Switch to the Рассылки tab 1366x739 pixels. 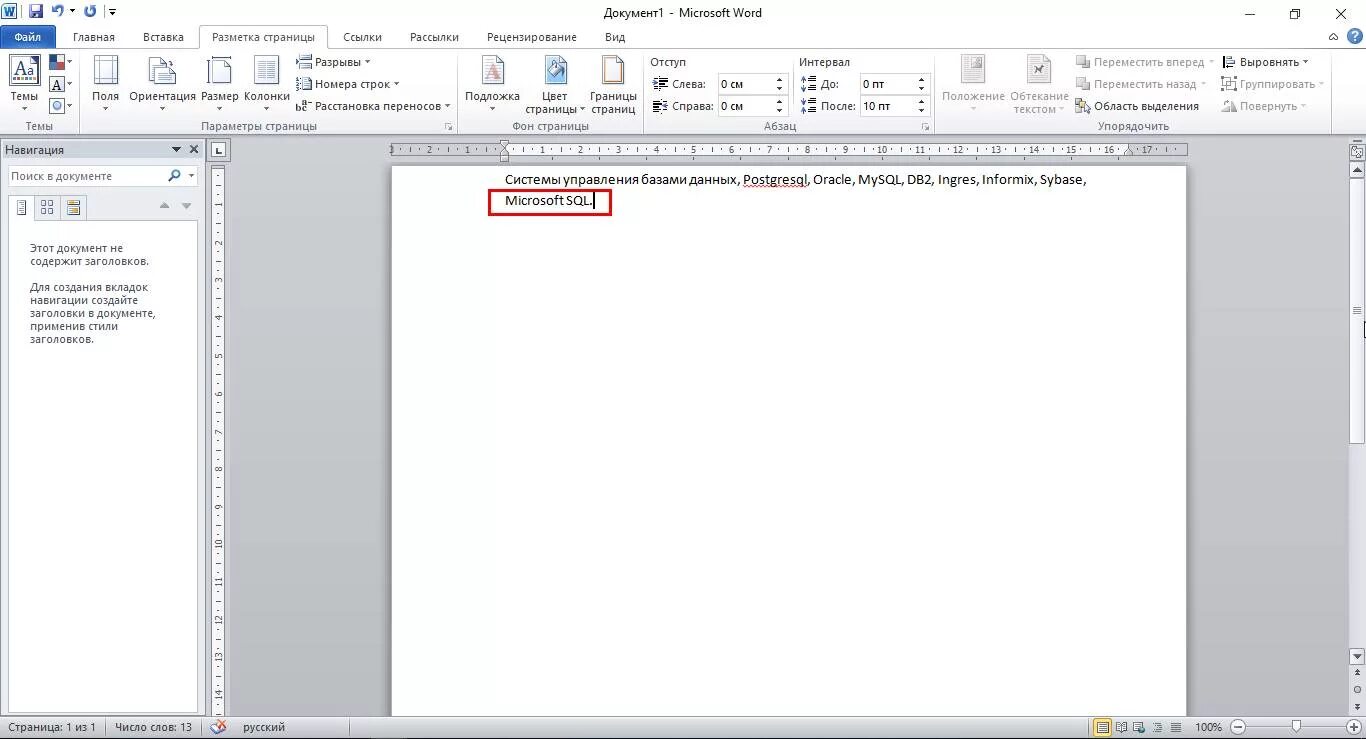click(x=434, y=37)
